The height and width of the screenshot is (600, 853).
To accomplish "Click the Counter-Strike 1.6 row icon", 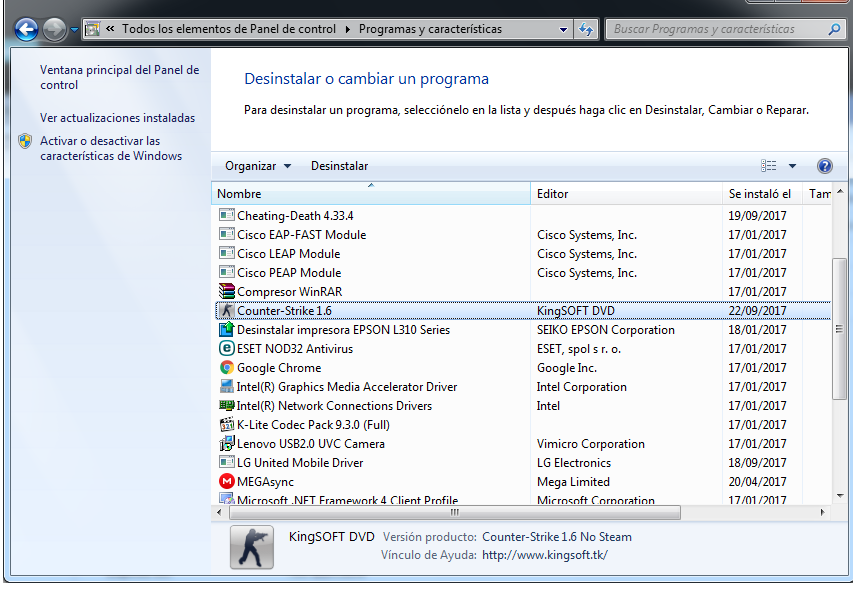I will click(x=226, y=310).
